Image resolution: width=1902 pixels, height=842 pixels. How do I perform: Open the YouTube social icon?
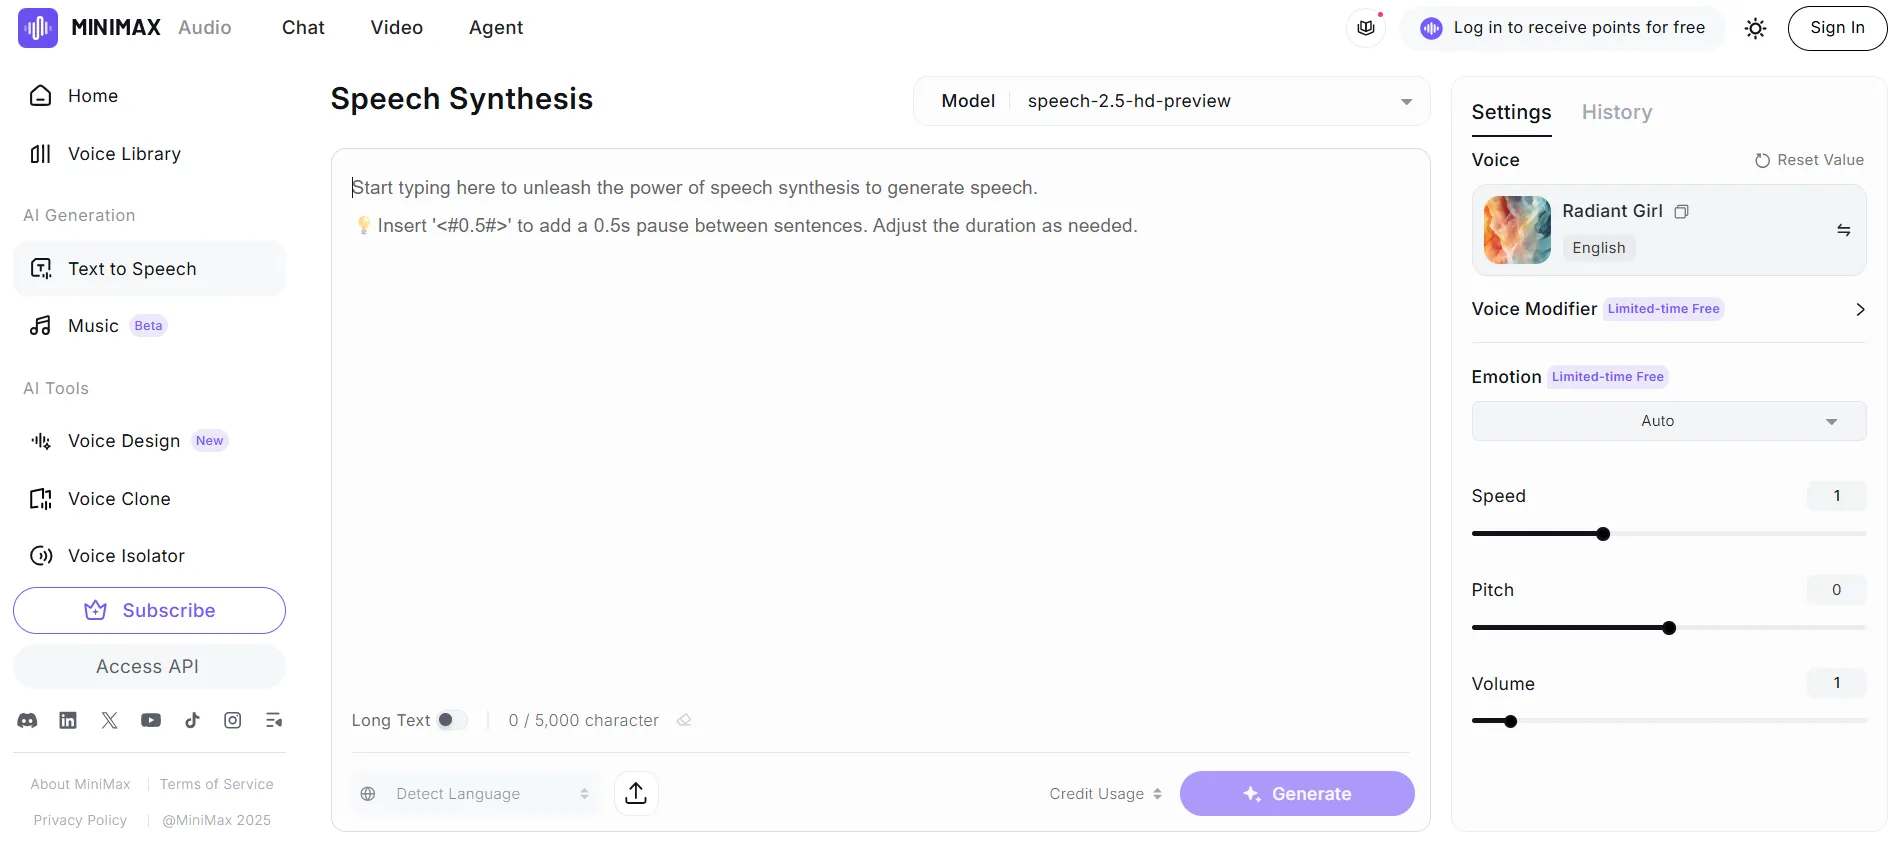click(x=151, y=720)
